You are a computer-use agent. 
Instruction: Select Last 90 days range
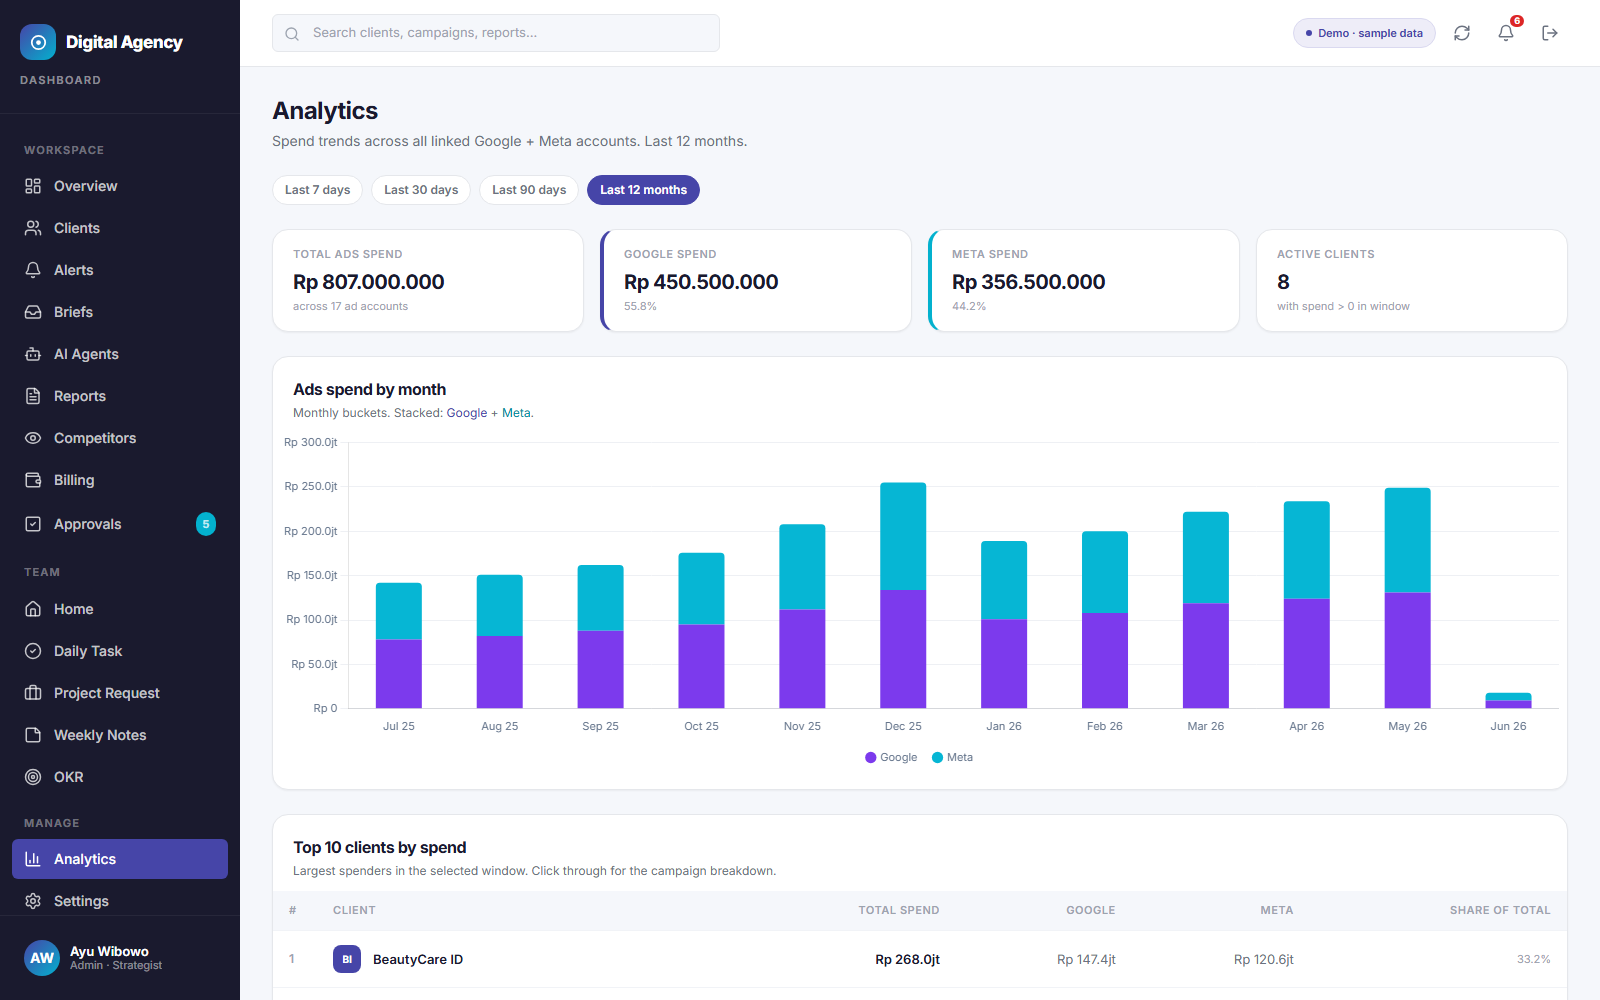click(x=529, y=190)
